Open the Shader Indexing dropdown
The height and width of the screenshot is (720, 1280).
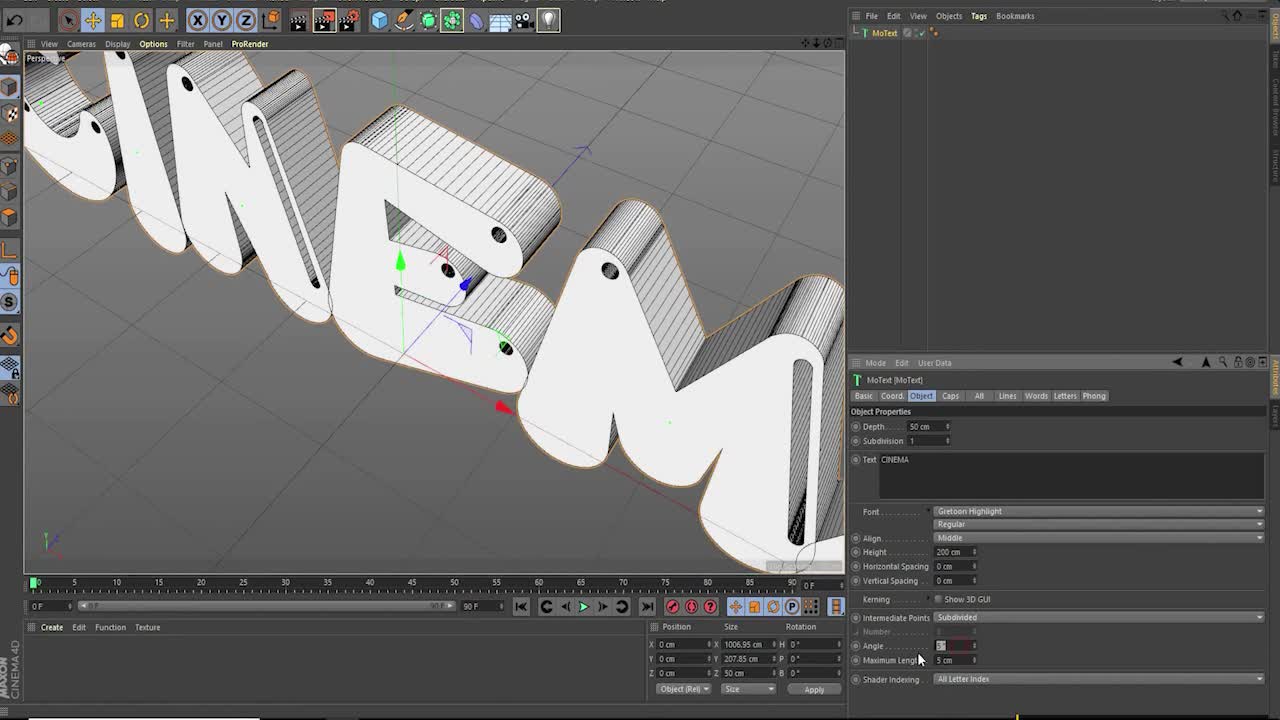click(x=1099, y=679)
